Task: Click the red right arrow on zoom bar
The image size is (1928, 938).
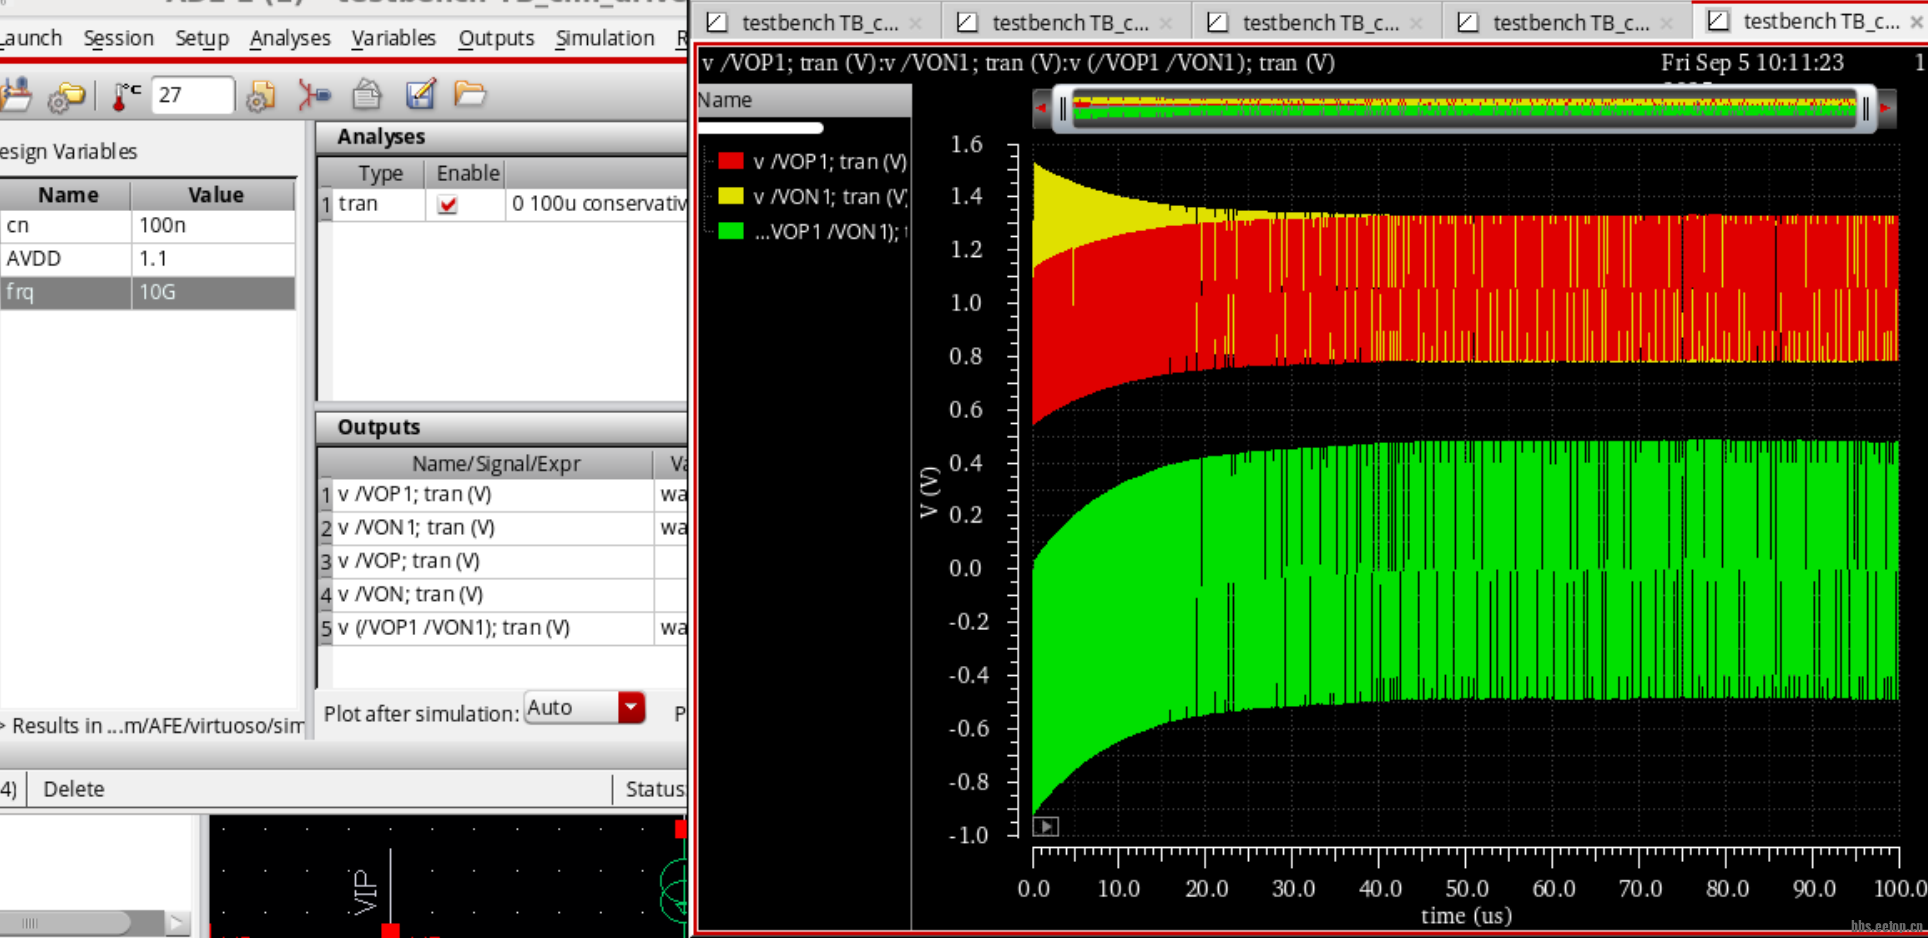Action: pyautogui.click(x=1886, y=107)
